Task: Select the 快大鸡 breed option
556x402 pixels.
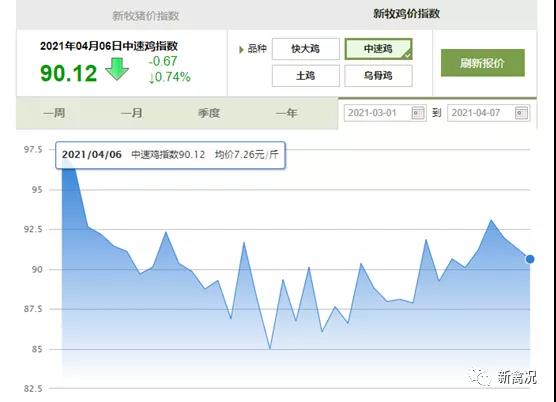Action: pos(306,49)
